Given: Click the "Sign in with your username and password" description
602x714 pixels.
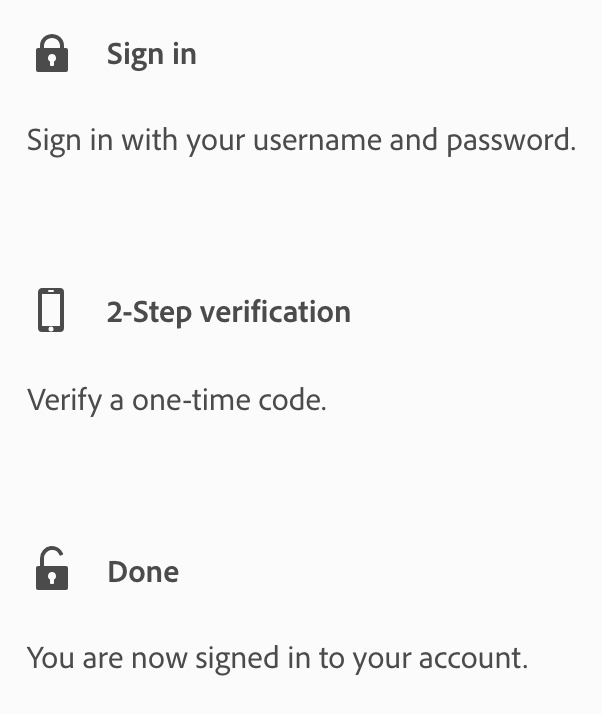Looking at the screenshot, I should tap(301, 140).
